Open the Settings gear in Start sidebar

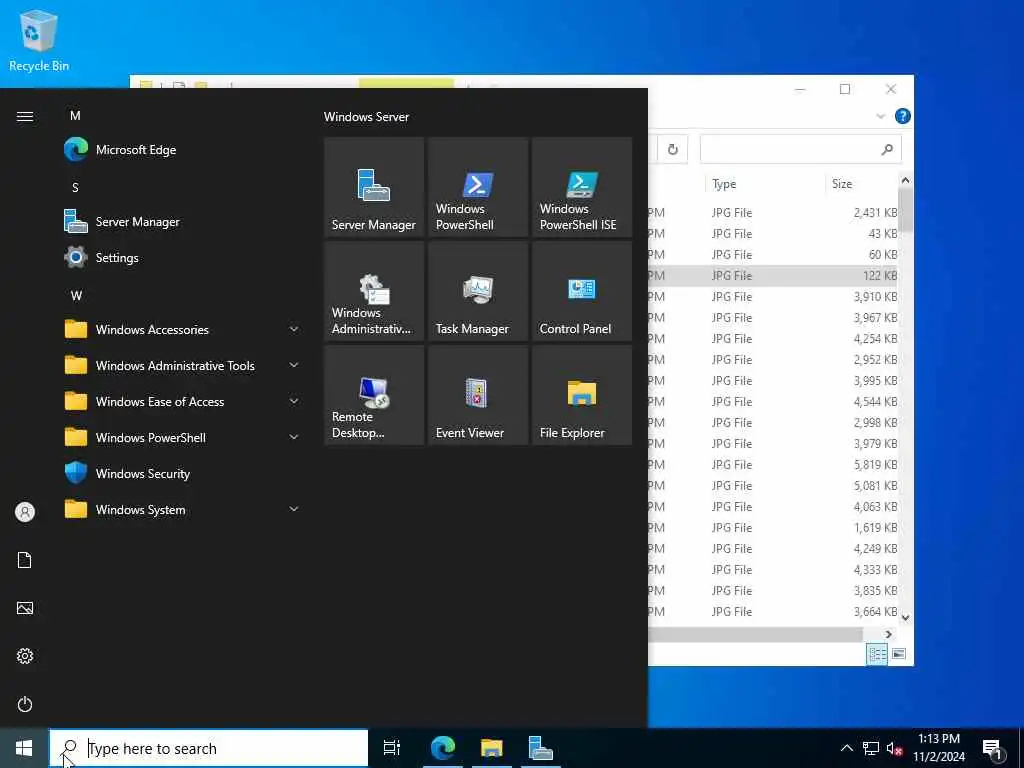(25, 656)
